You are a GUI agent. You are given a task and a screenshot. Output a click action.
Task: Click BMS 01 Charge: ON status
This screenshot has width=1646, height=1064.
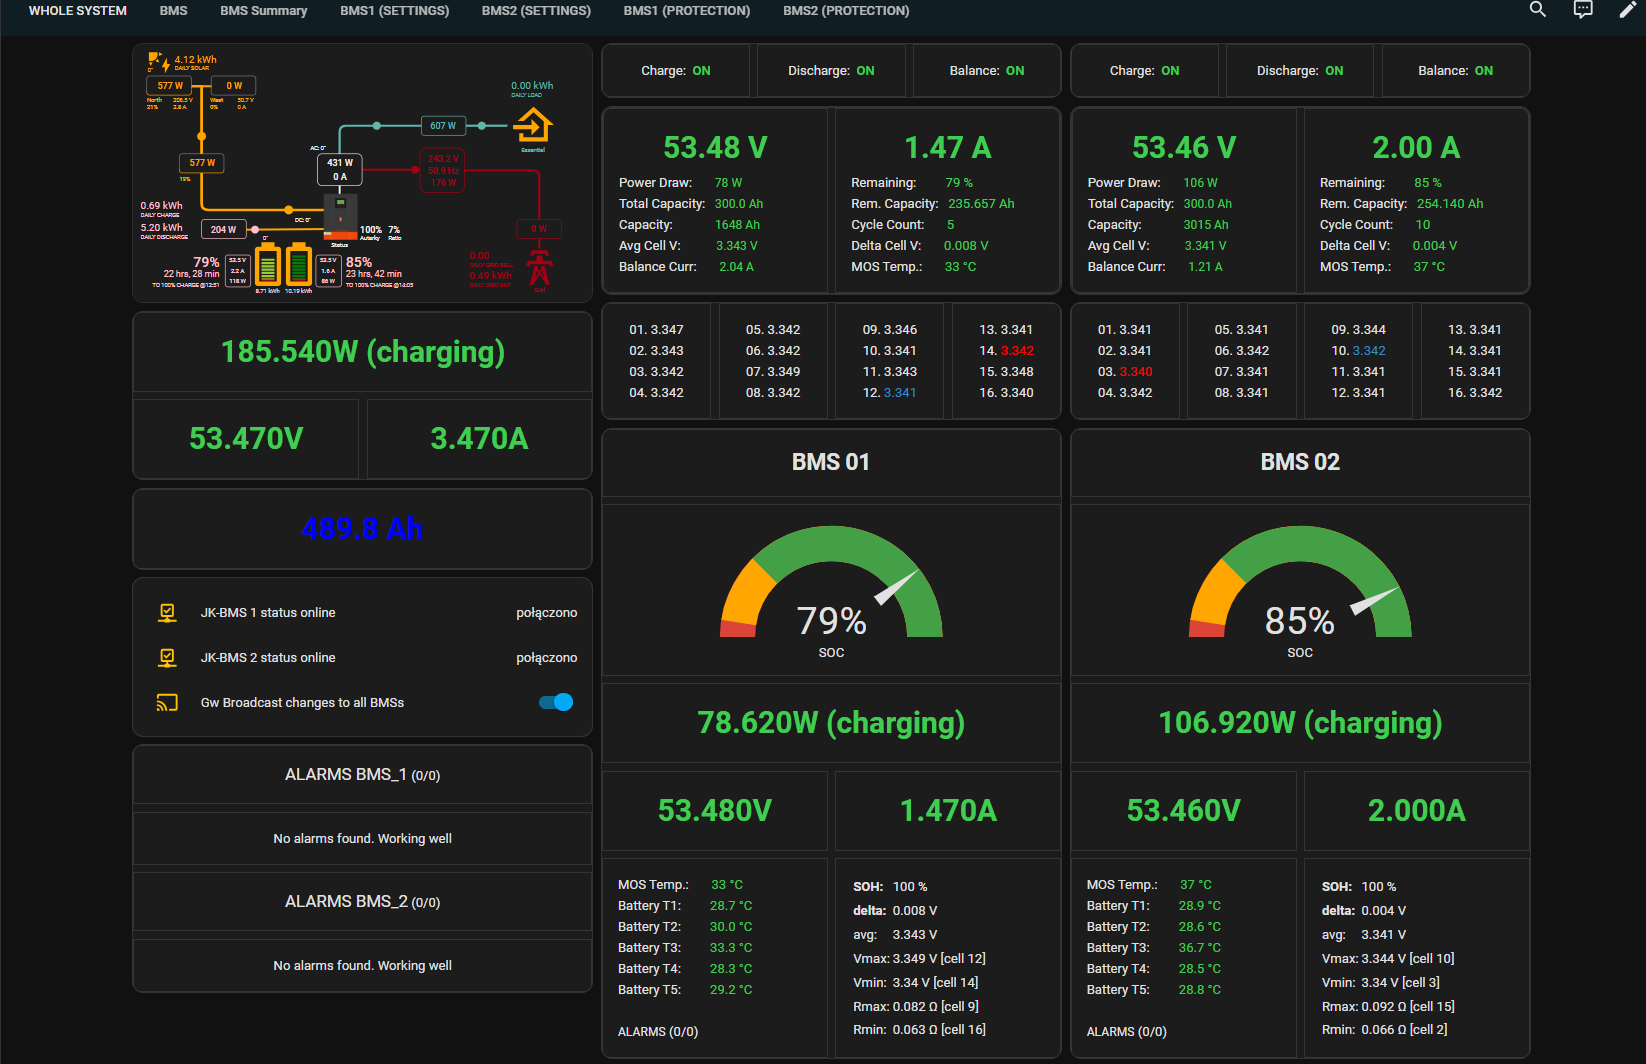(x=676, y=71)
